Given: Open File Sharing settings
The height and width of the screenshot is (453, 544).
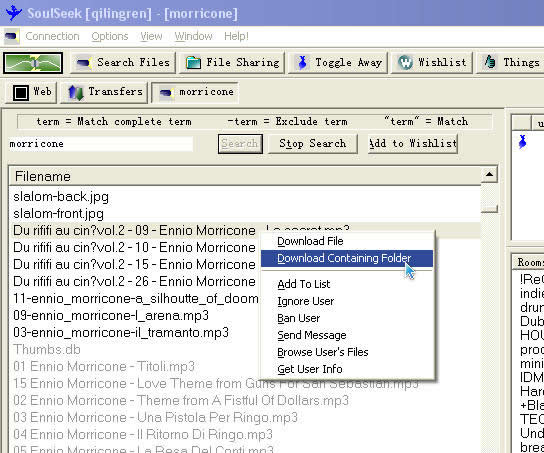Looking at the screenshot, I should [232, 63].
